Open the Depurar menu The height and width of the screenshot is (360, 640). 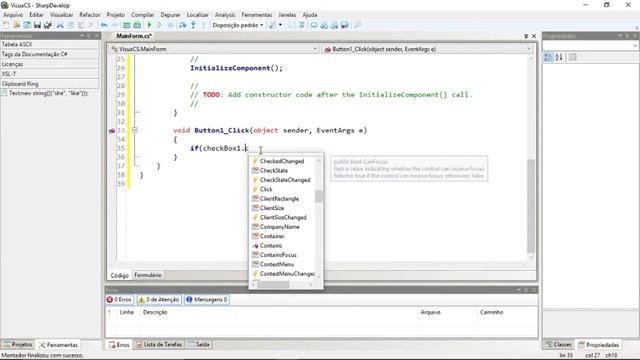170,15
